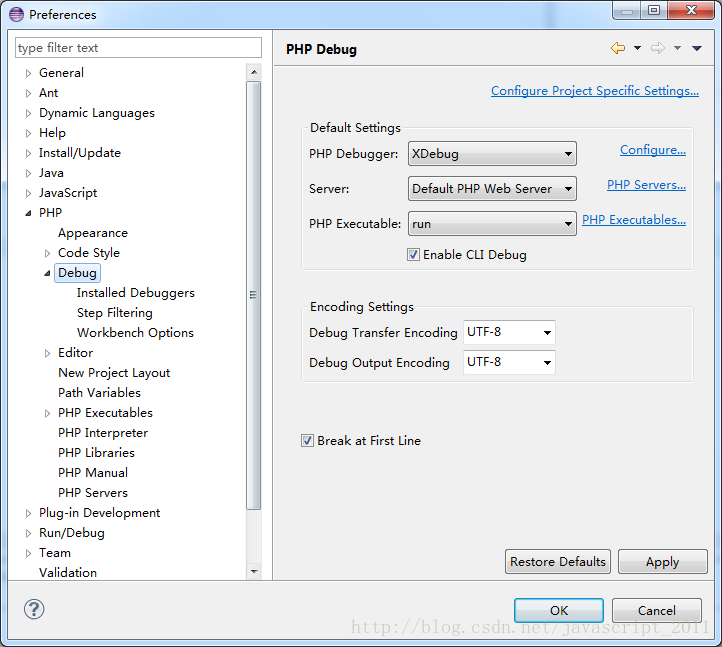
Task: Open the back history dropdown arrow
Action: click(x=637, y=47)
